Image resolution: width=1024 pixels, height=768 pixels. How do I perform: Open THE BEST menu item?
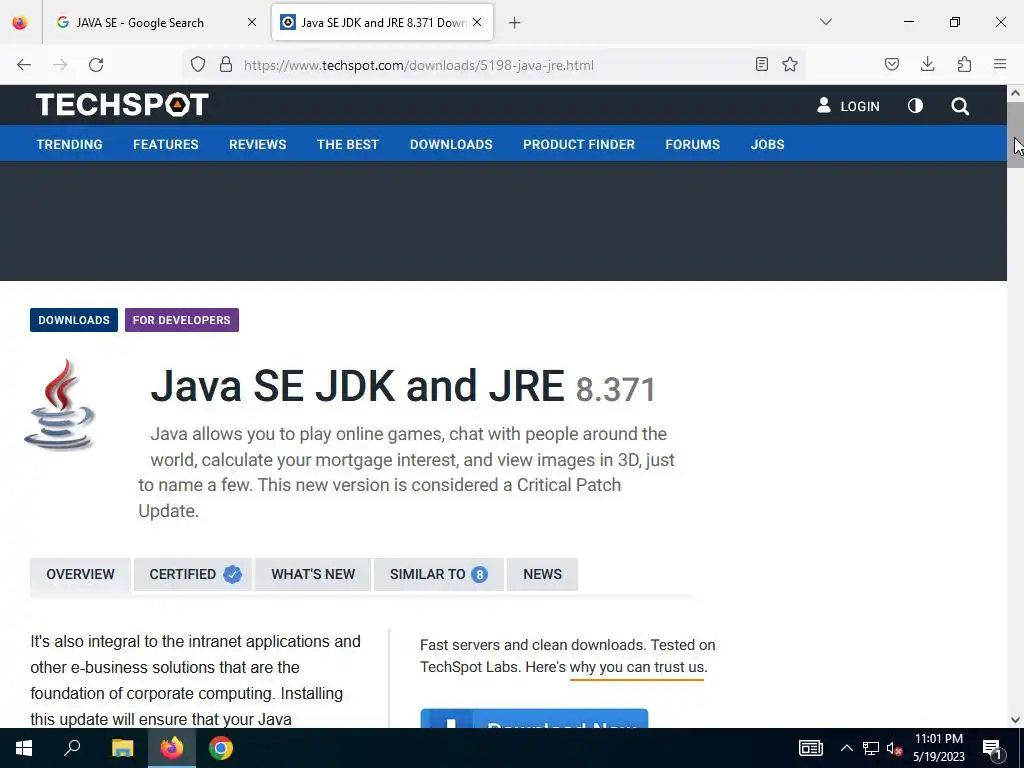348,144
